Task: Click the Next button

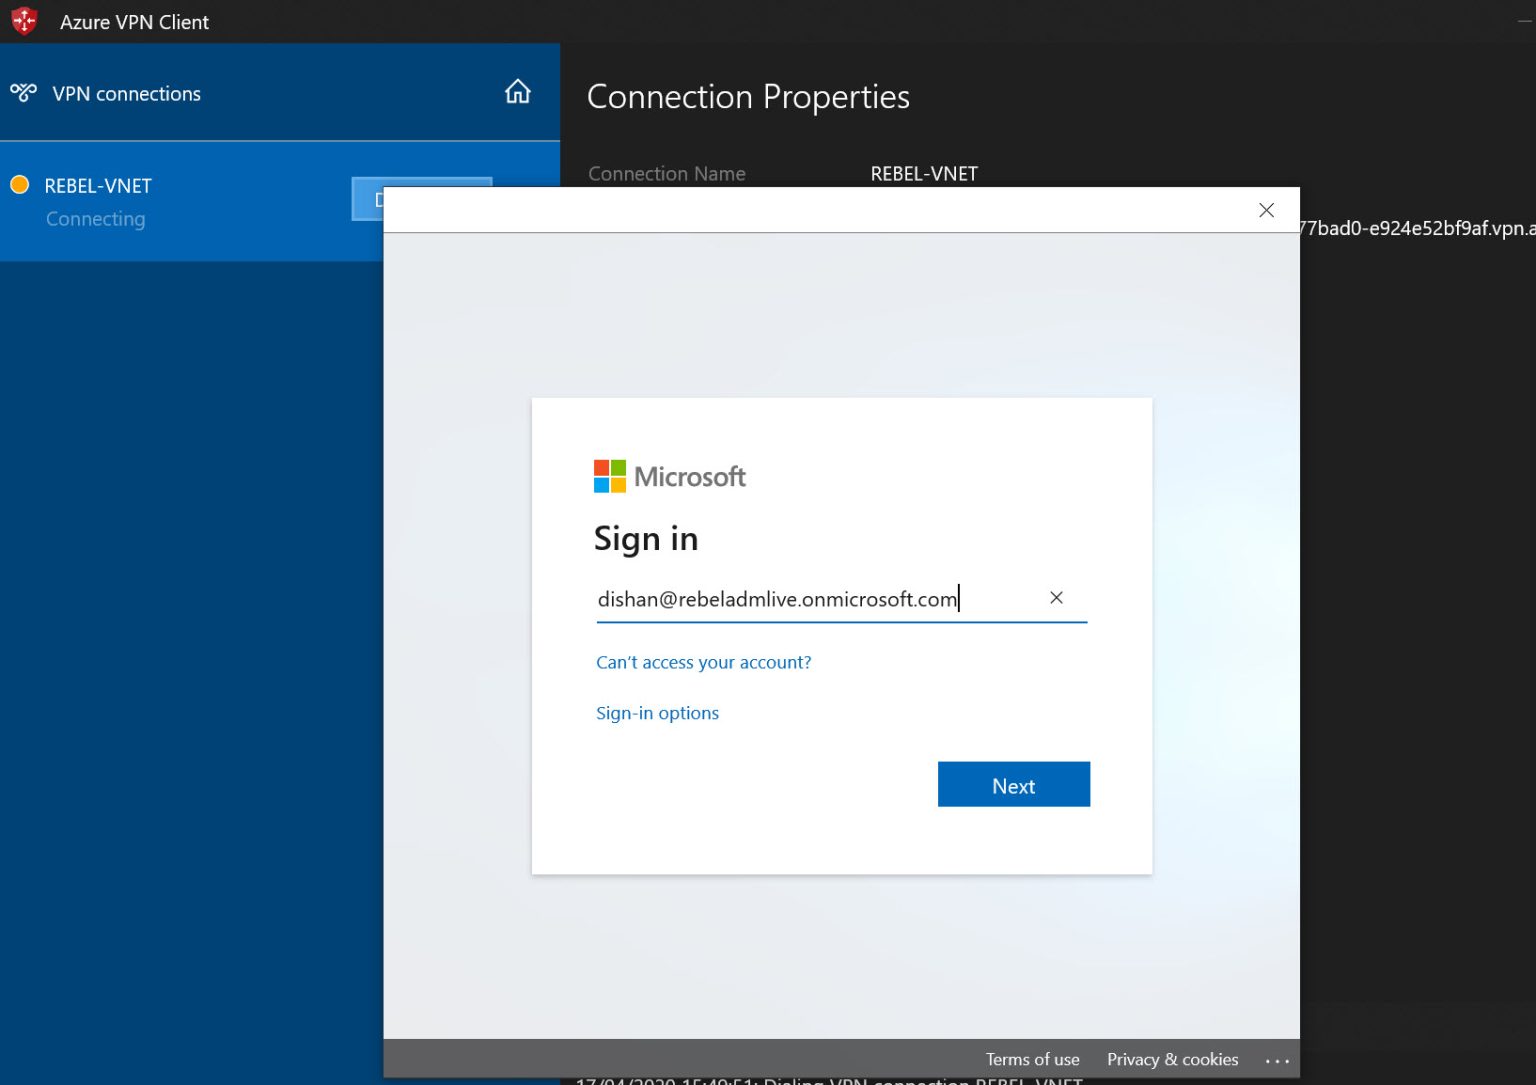Action: pos(1013,785)
